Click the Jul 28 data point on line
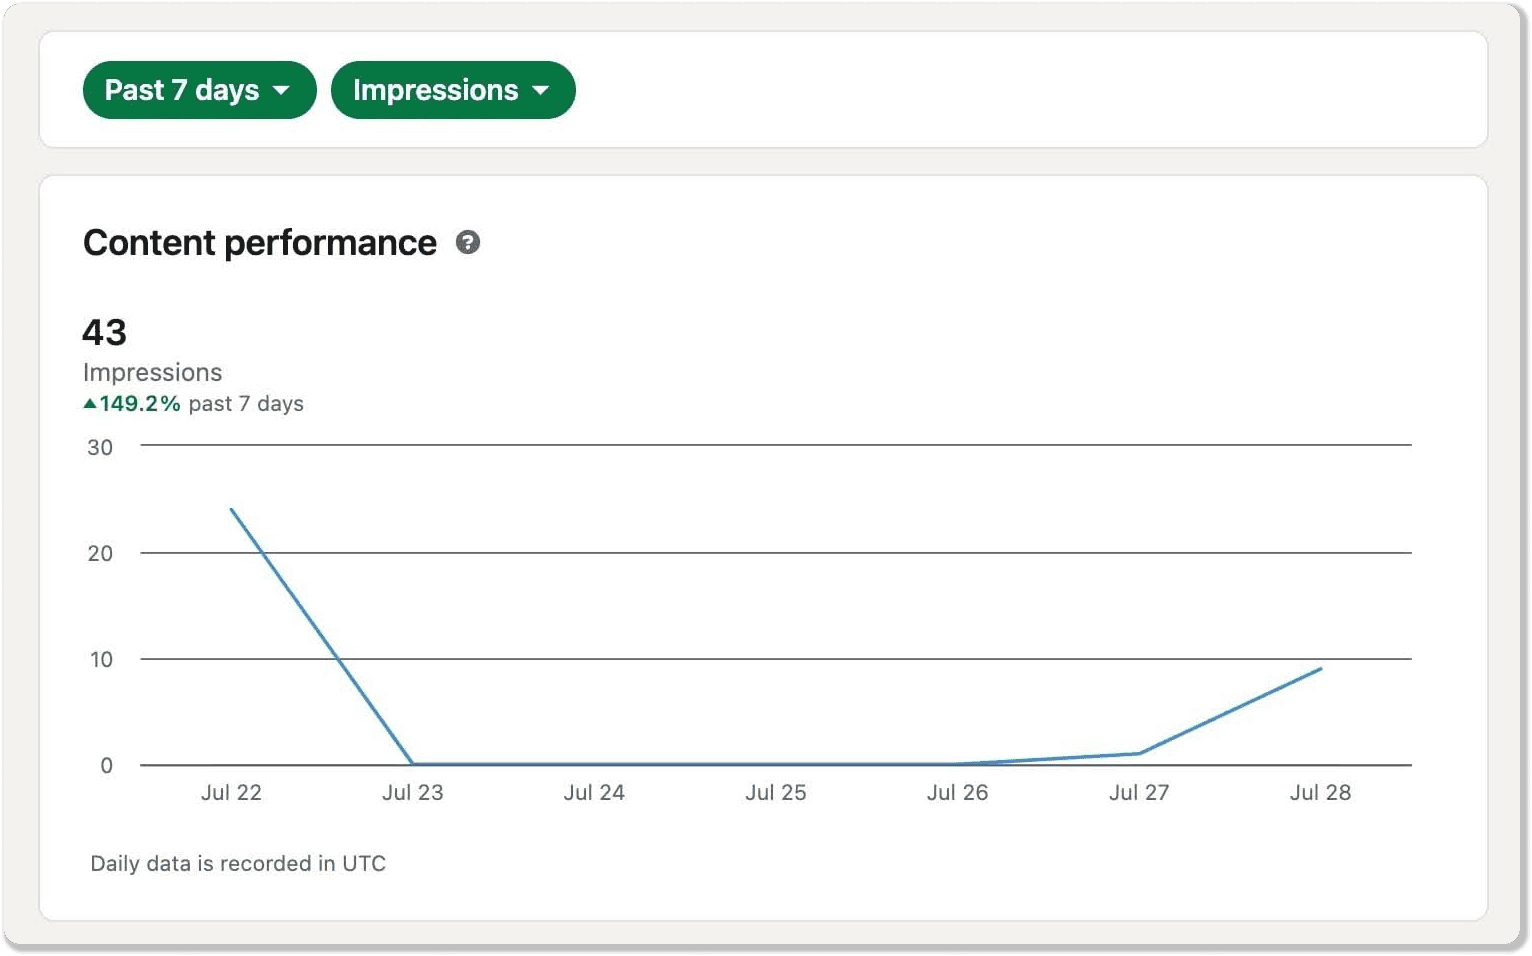Image resolution: width=1532 pixels, height=956 pixels. click(1321, 668)
